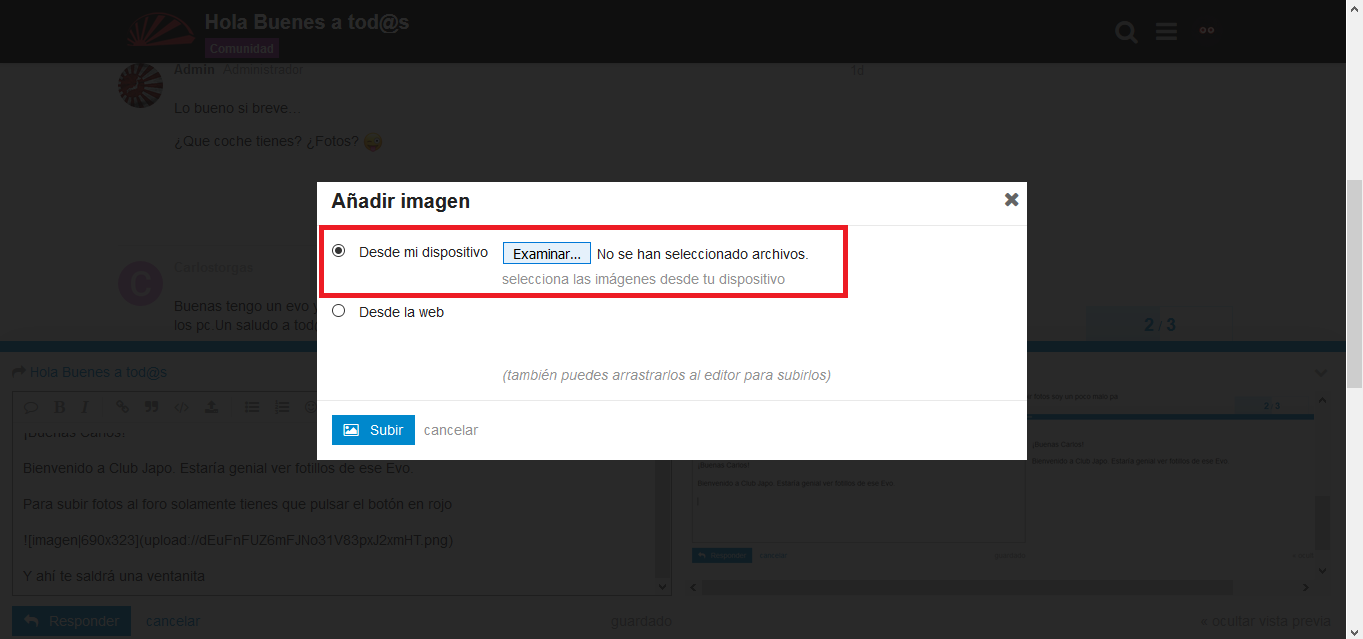
Task: Select the Desde la web radio option
Action: (x=338, y=311)
